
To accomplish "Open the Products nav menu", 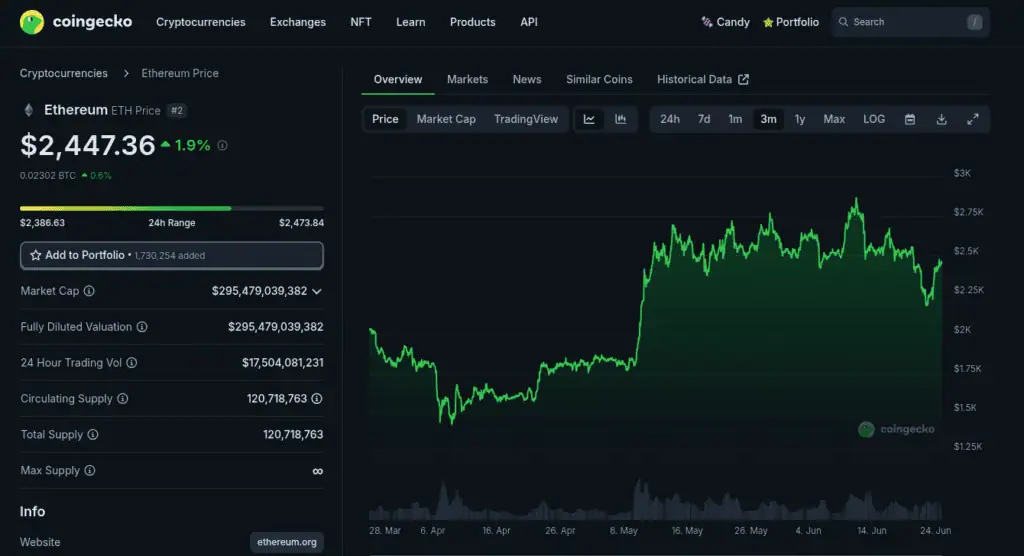I will pyautogui.click(x=472, y=22).
